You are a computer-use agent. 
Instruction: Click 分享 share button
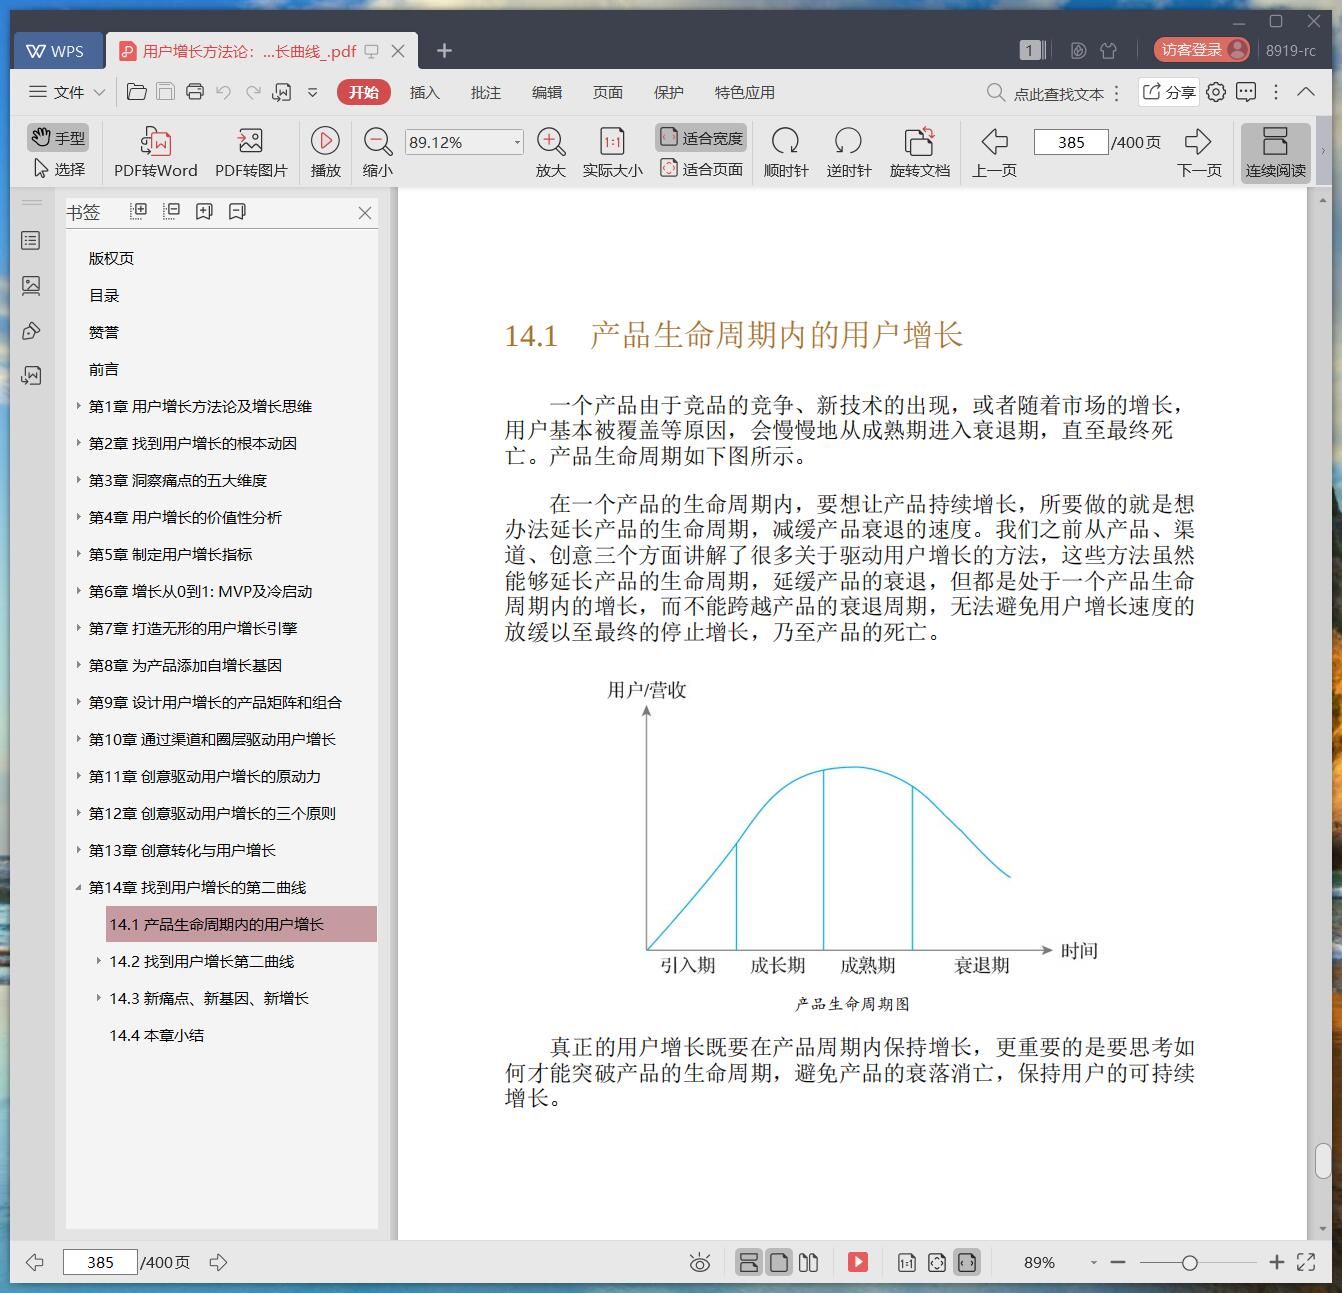(1169, 92)
